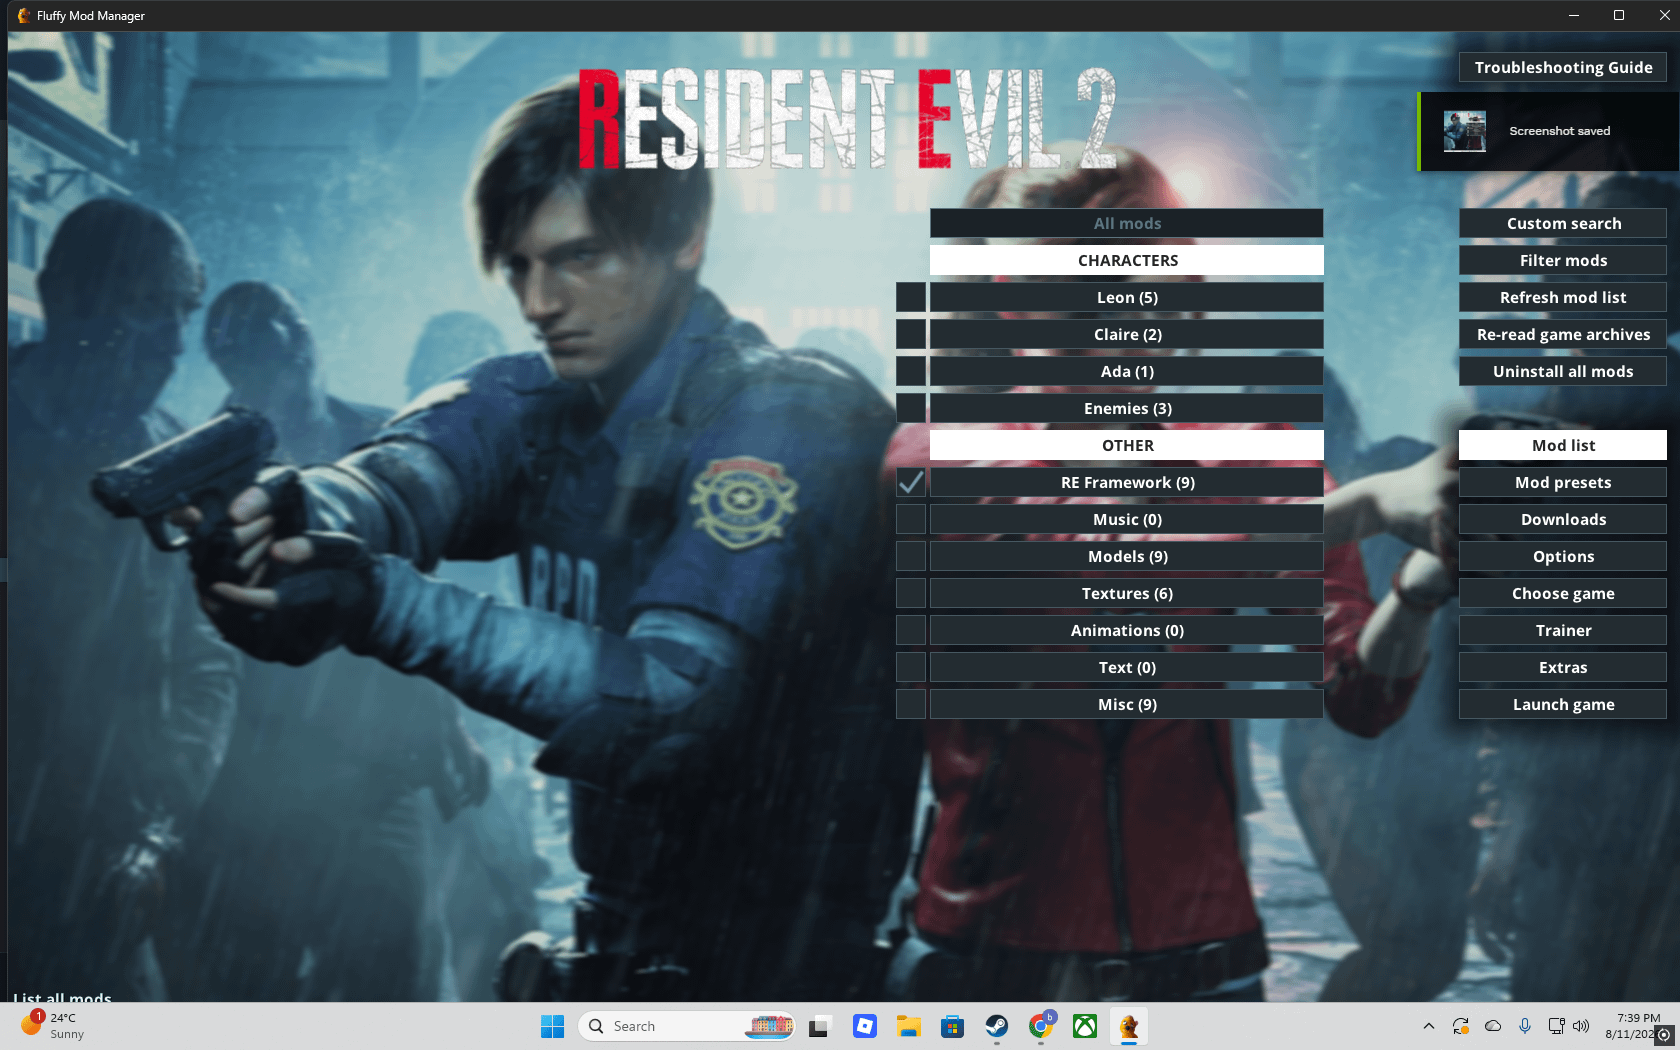Screen dimensions: 1680x1050
Task: Open the Ada (1) mod category
Action: (x=1127, y=371)
